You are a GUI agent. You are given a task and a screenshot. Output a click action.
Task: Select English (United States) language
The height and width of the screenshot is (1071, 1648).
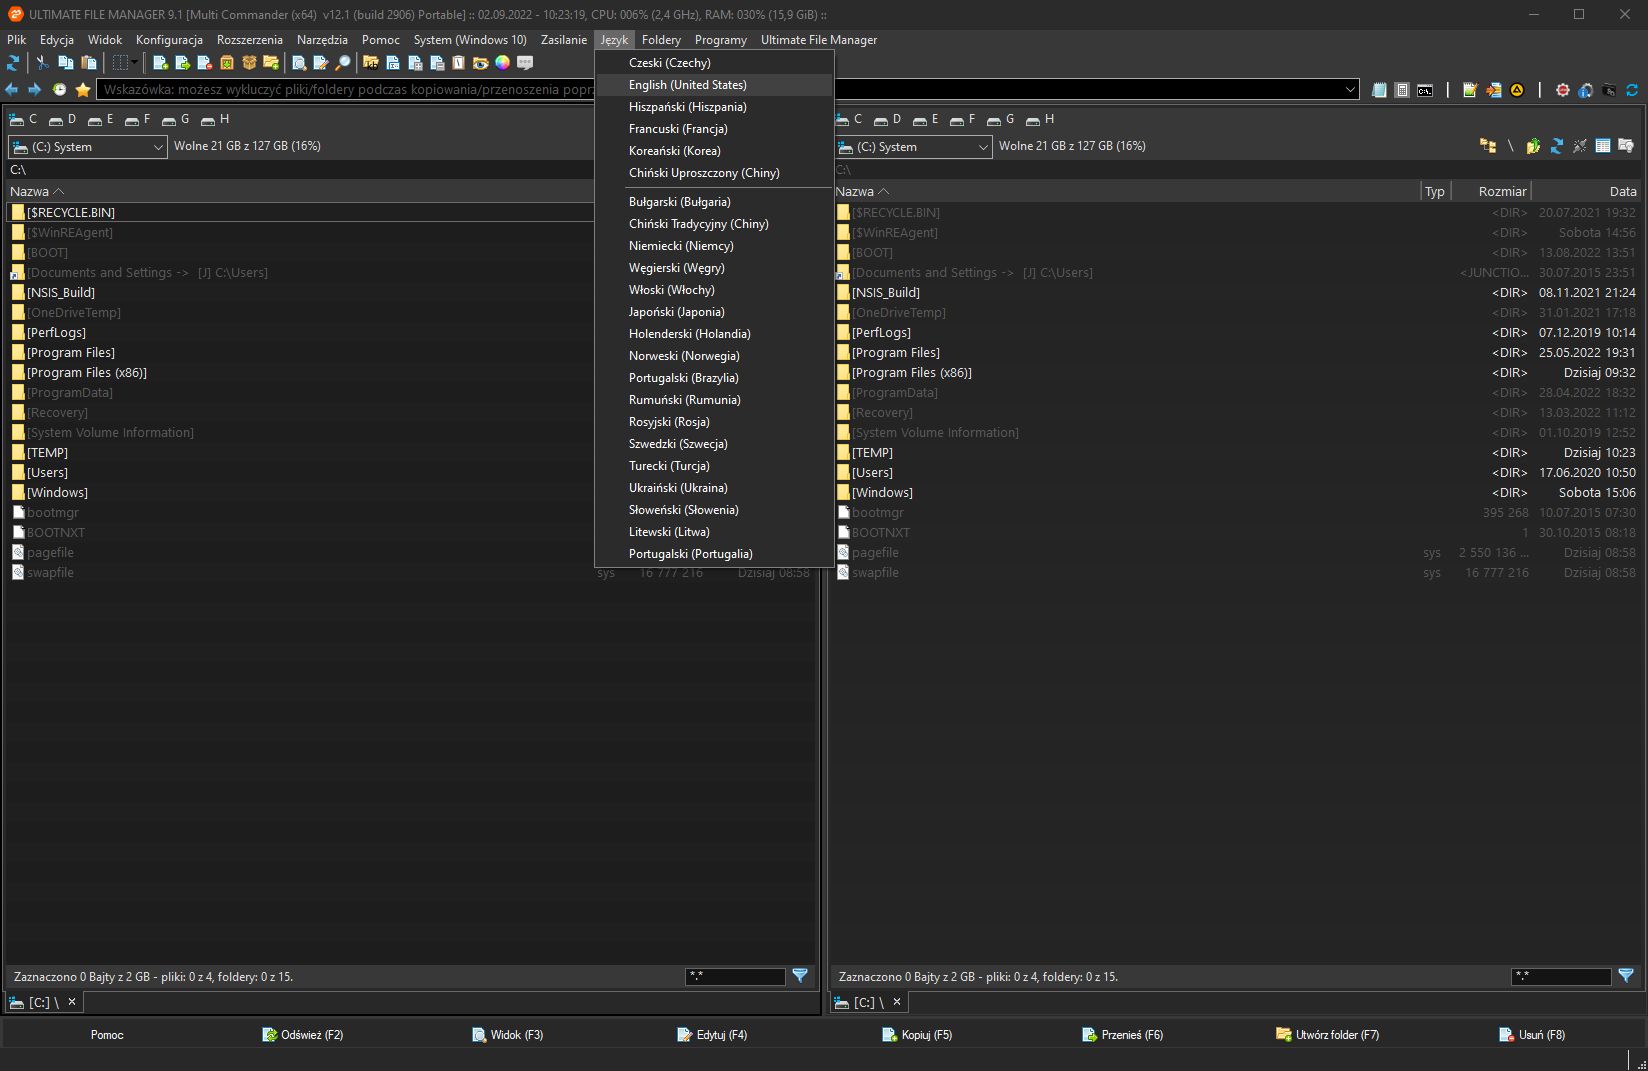714,85
